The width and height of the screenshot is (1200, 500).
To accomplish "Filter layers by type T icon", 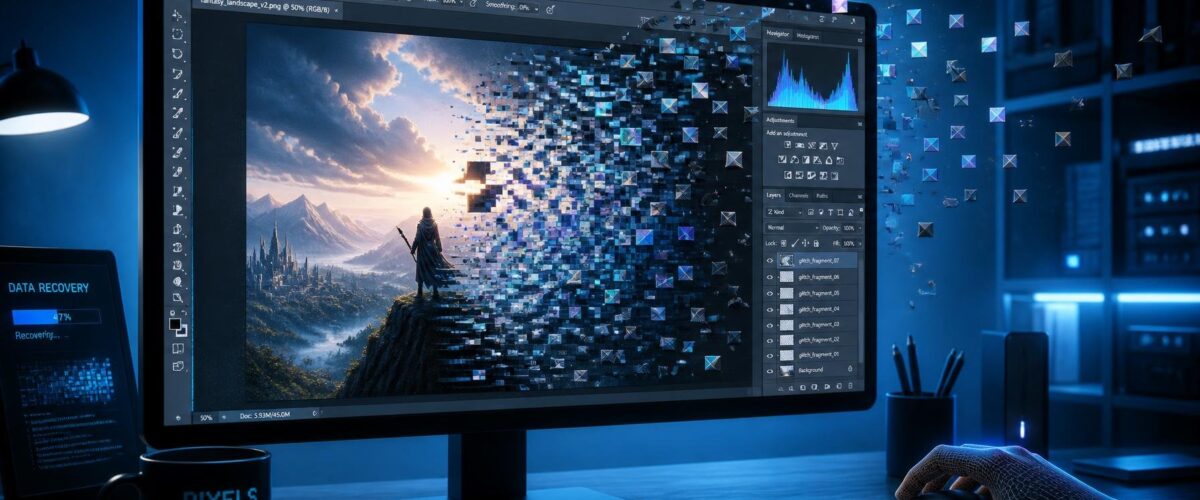I will click(x=830, y=212).
